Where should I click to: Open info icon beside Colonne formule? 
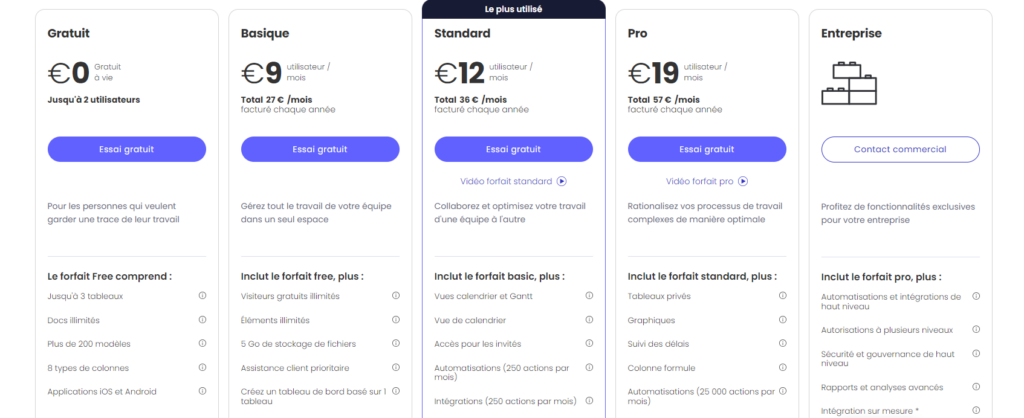(783, 368)
